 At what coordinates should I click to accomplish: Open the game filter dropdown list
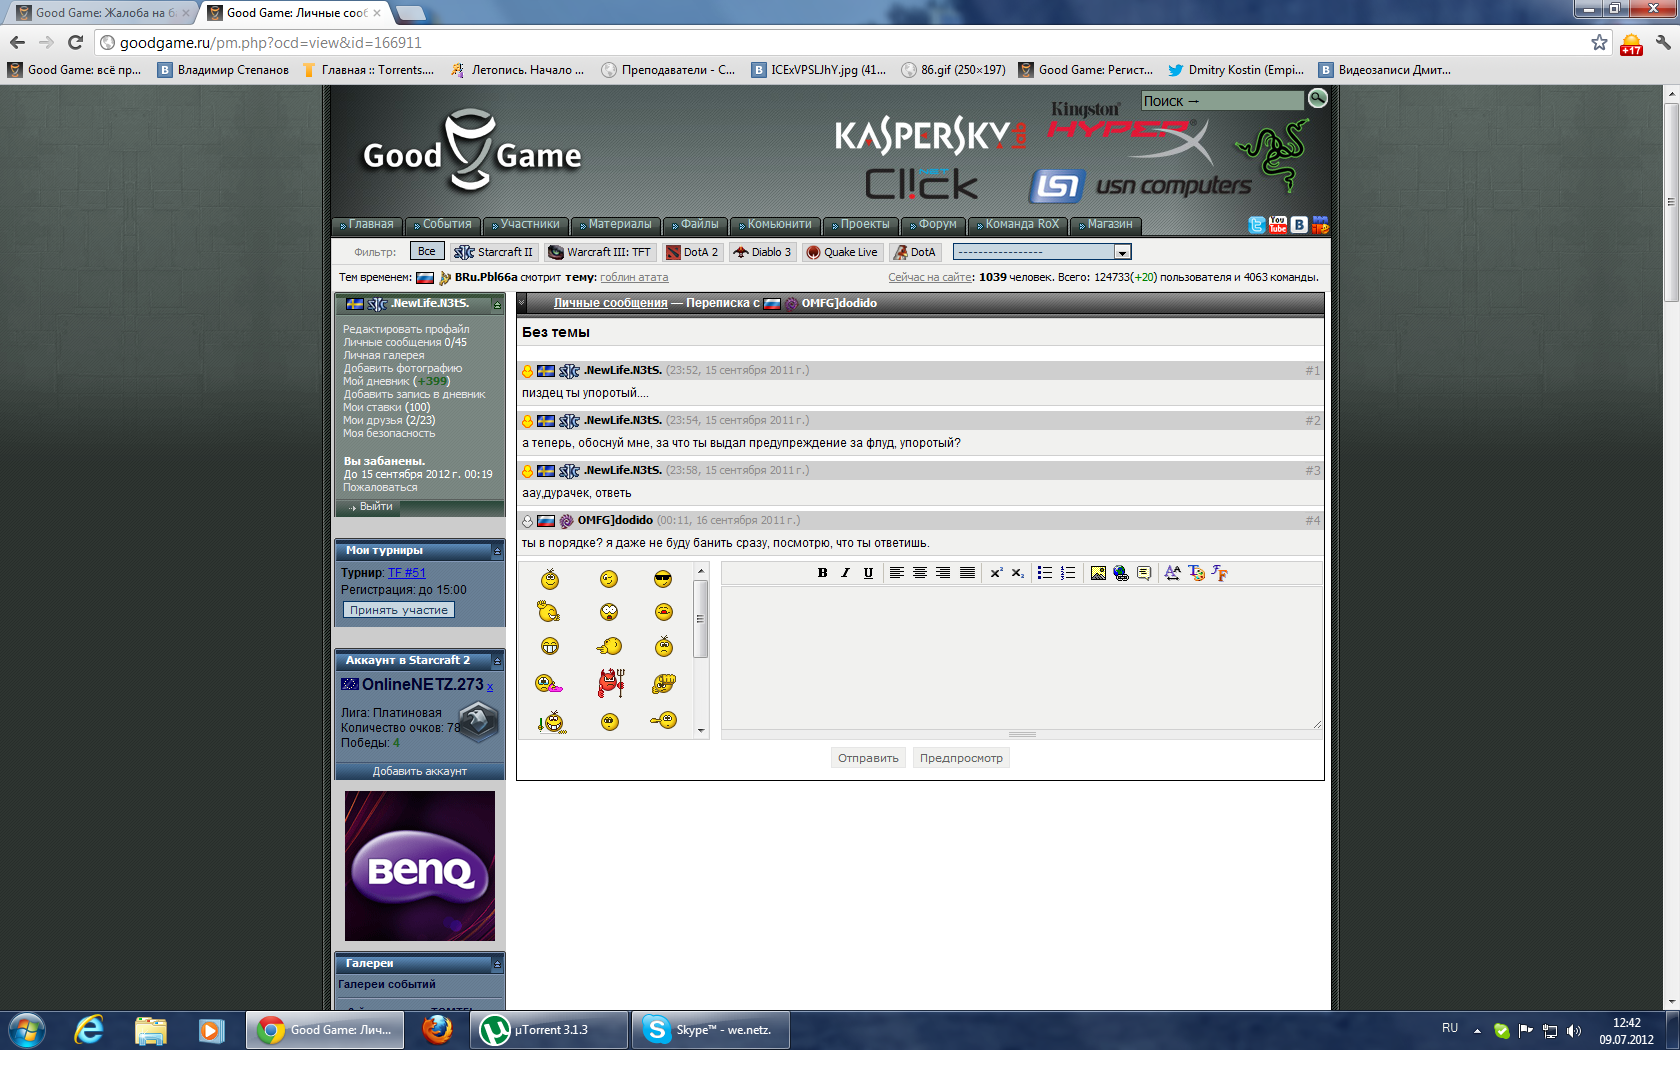point(1042,252)
